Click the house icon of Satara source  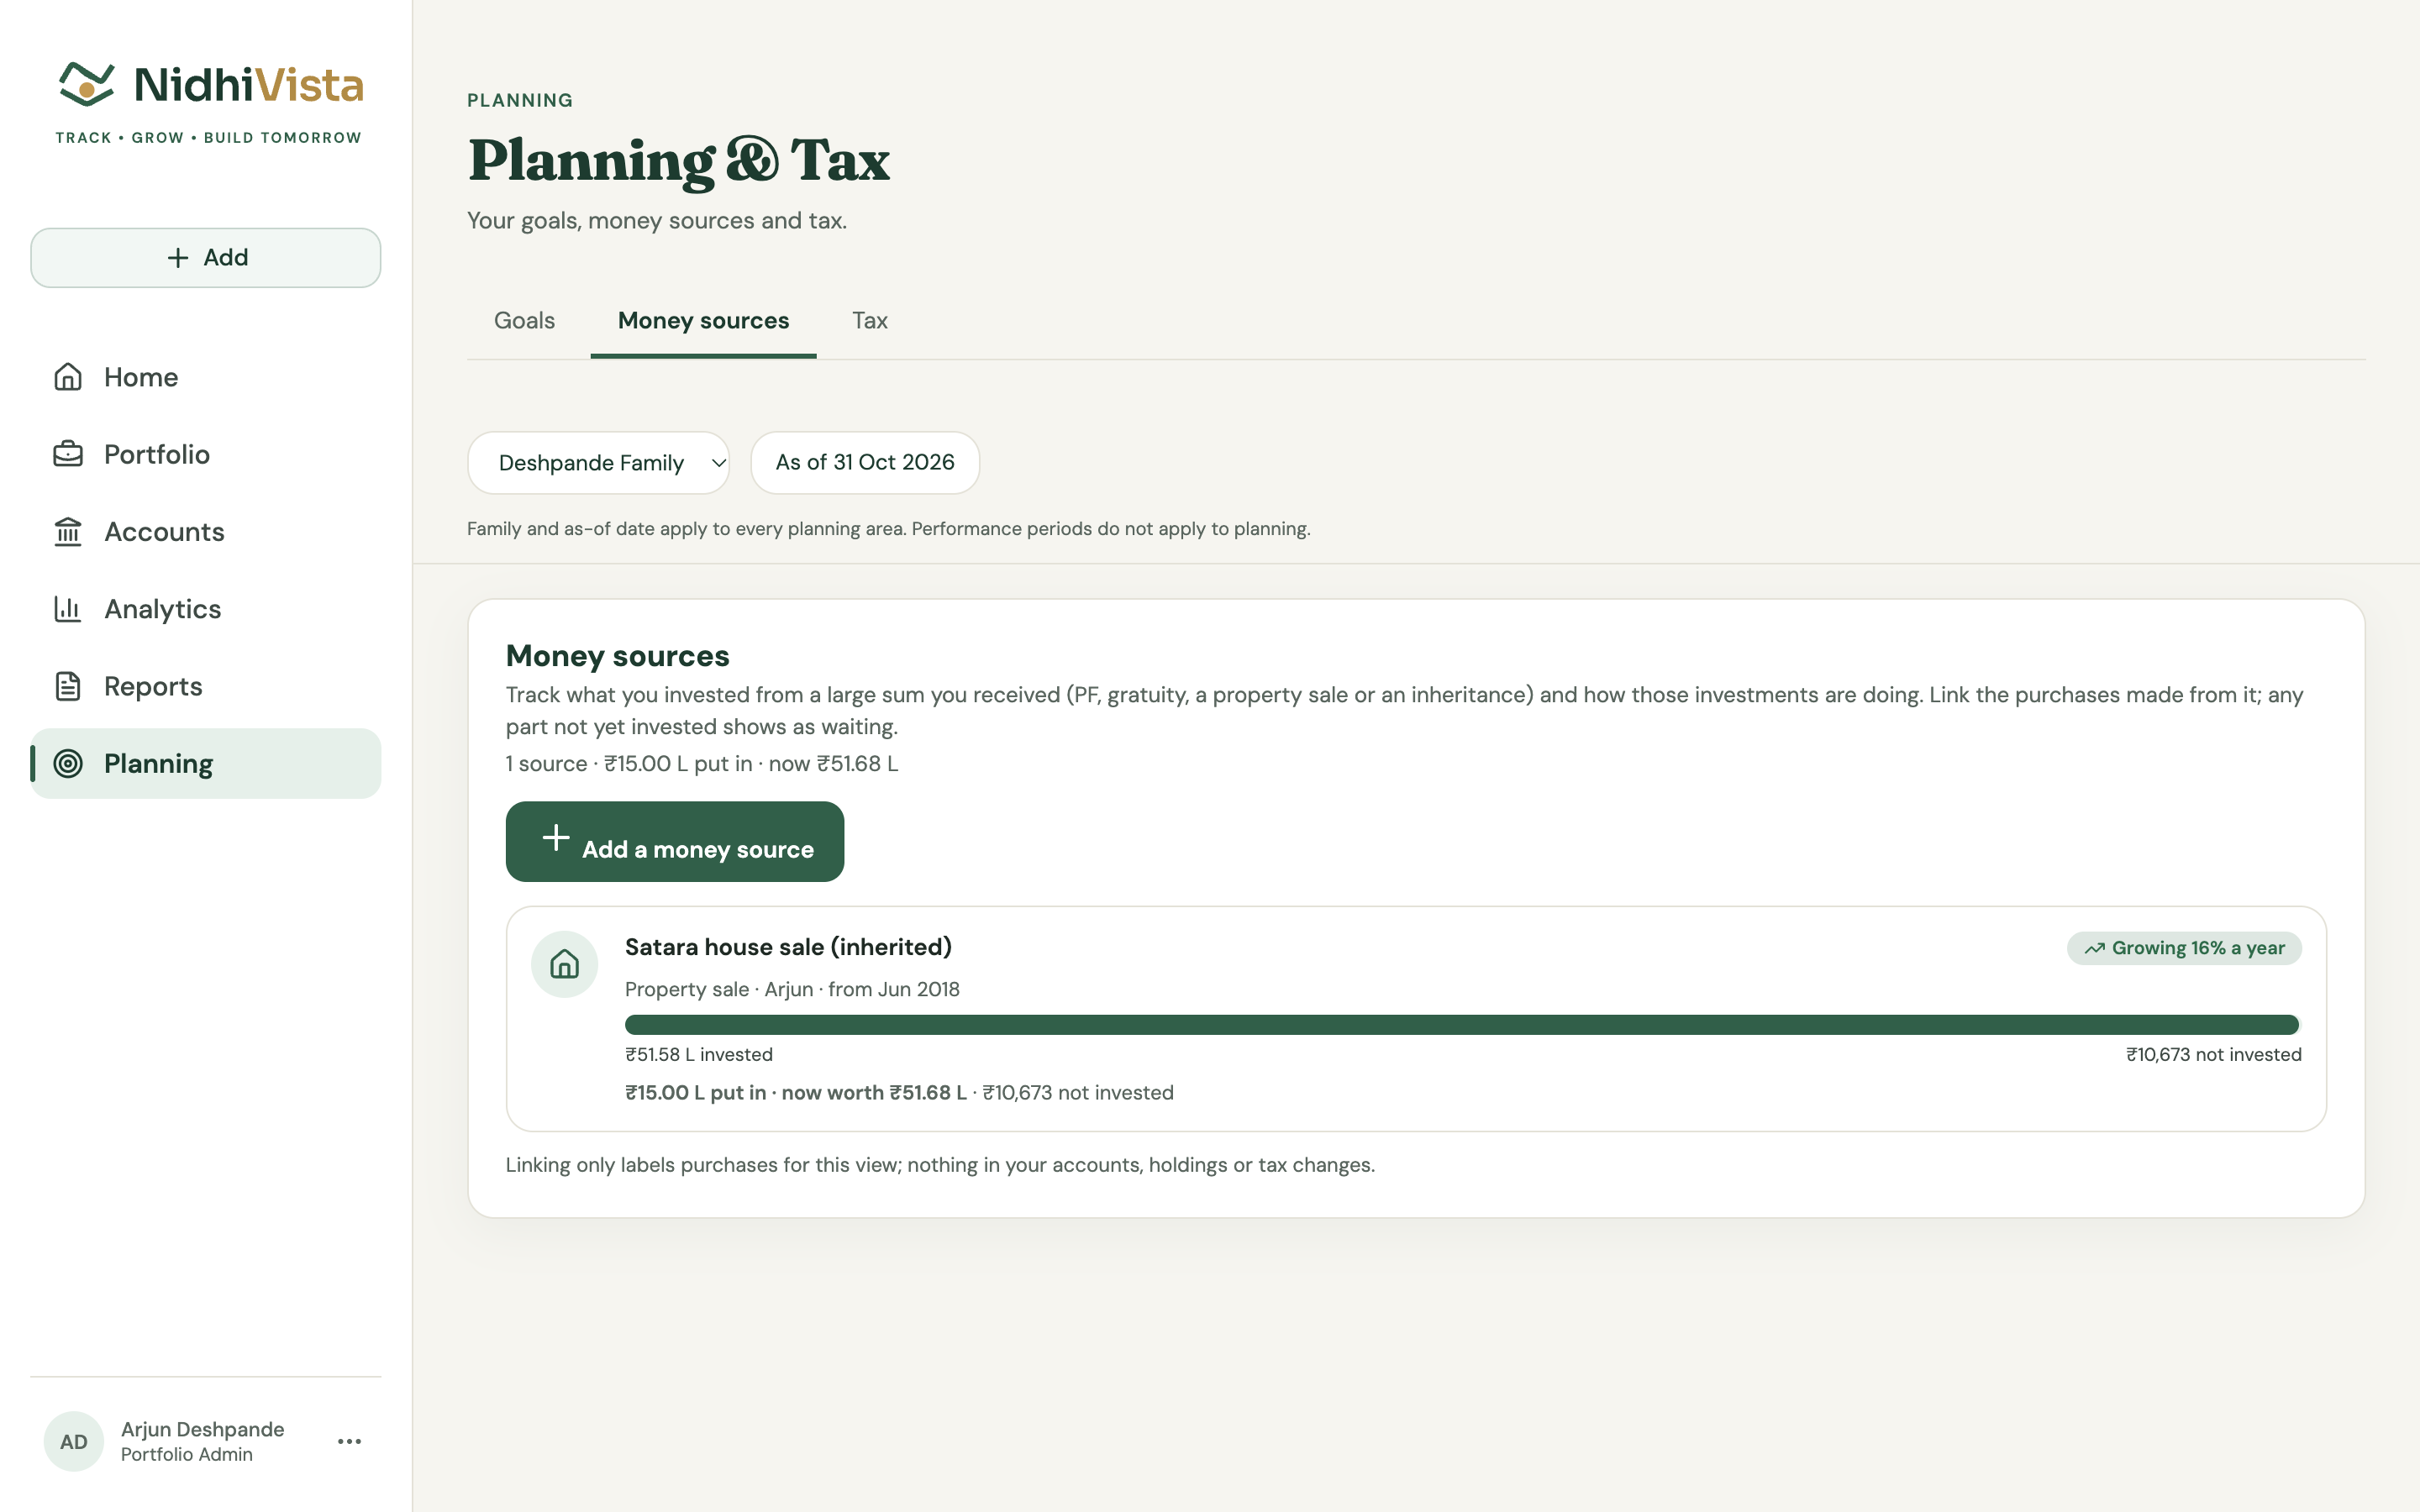tap(564, 964)
